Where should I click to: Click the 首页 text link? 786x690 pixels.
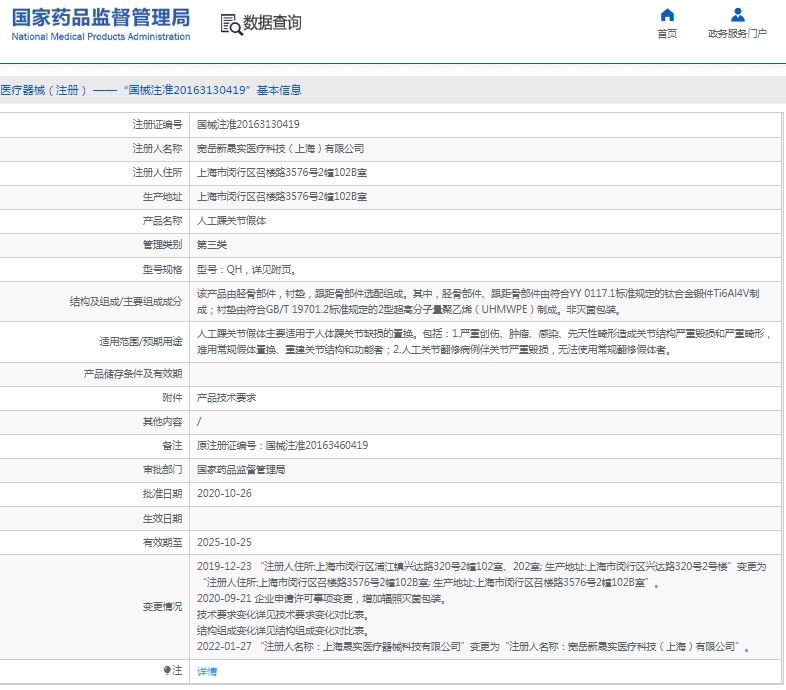[667, 34]
